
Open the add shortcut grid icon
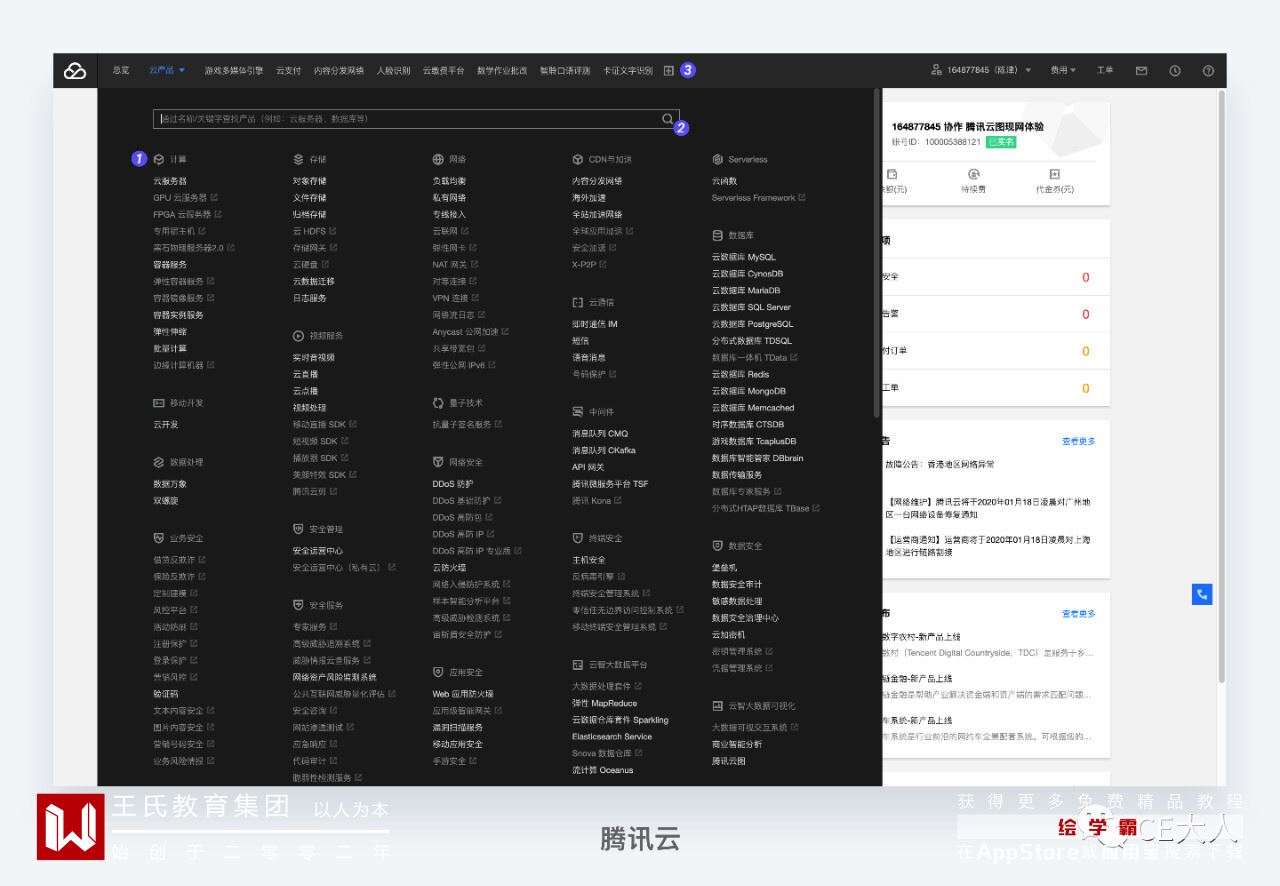point(669,70)
